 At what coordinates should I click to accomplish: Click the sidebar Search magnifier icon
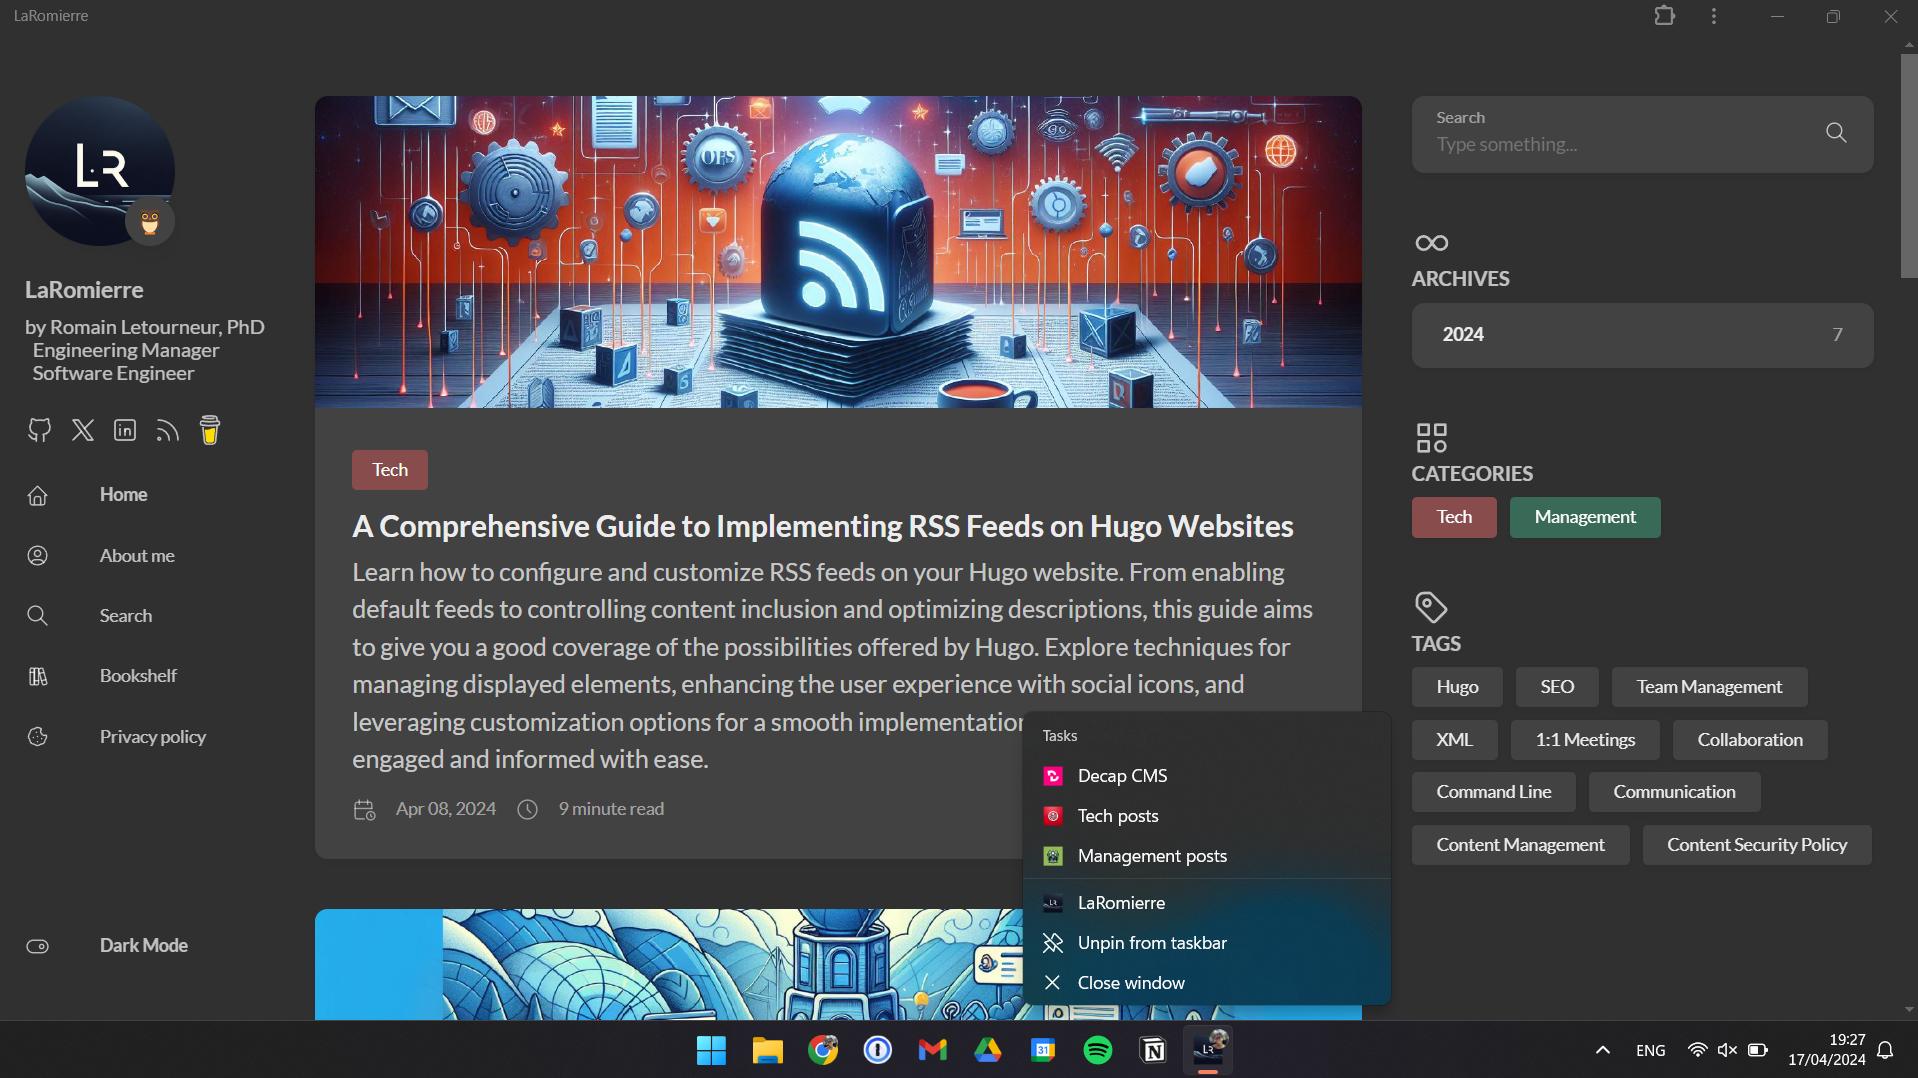click(38, 616)
